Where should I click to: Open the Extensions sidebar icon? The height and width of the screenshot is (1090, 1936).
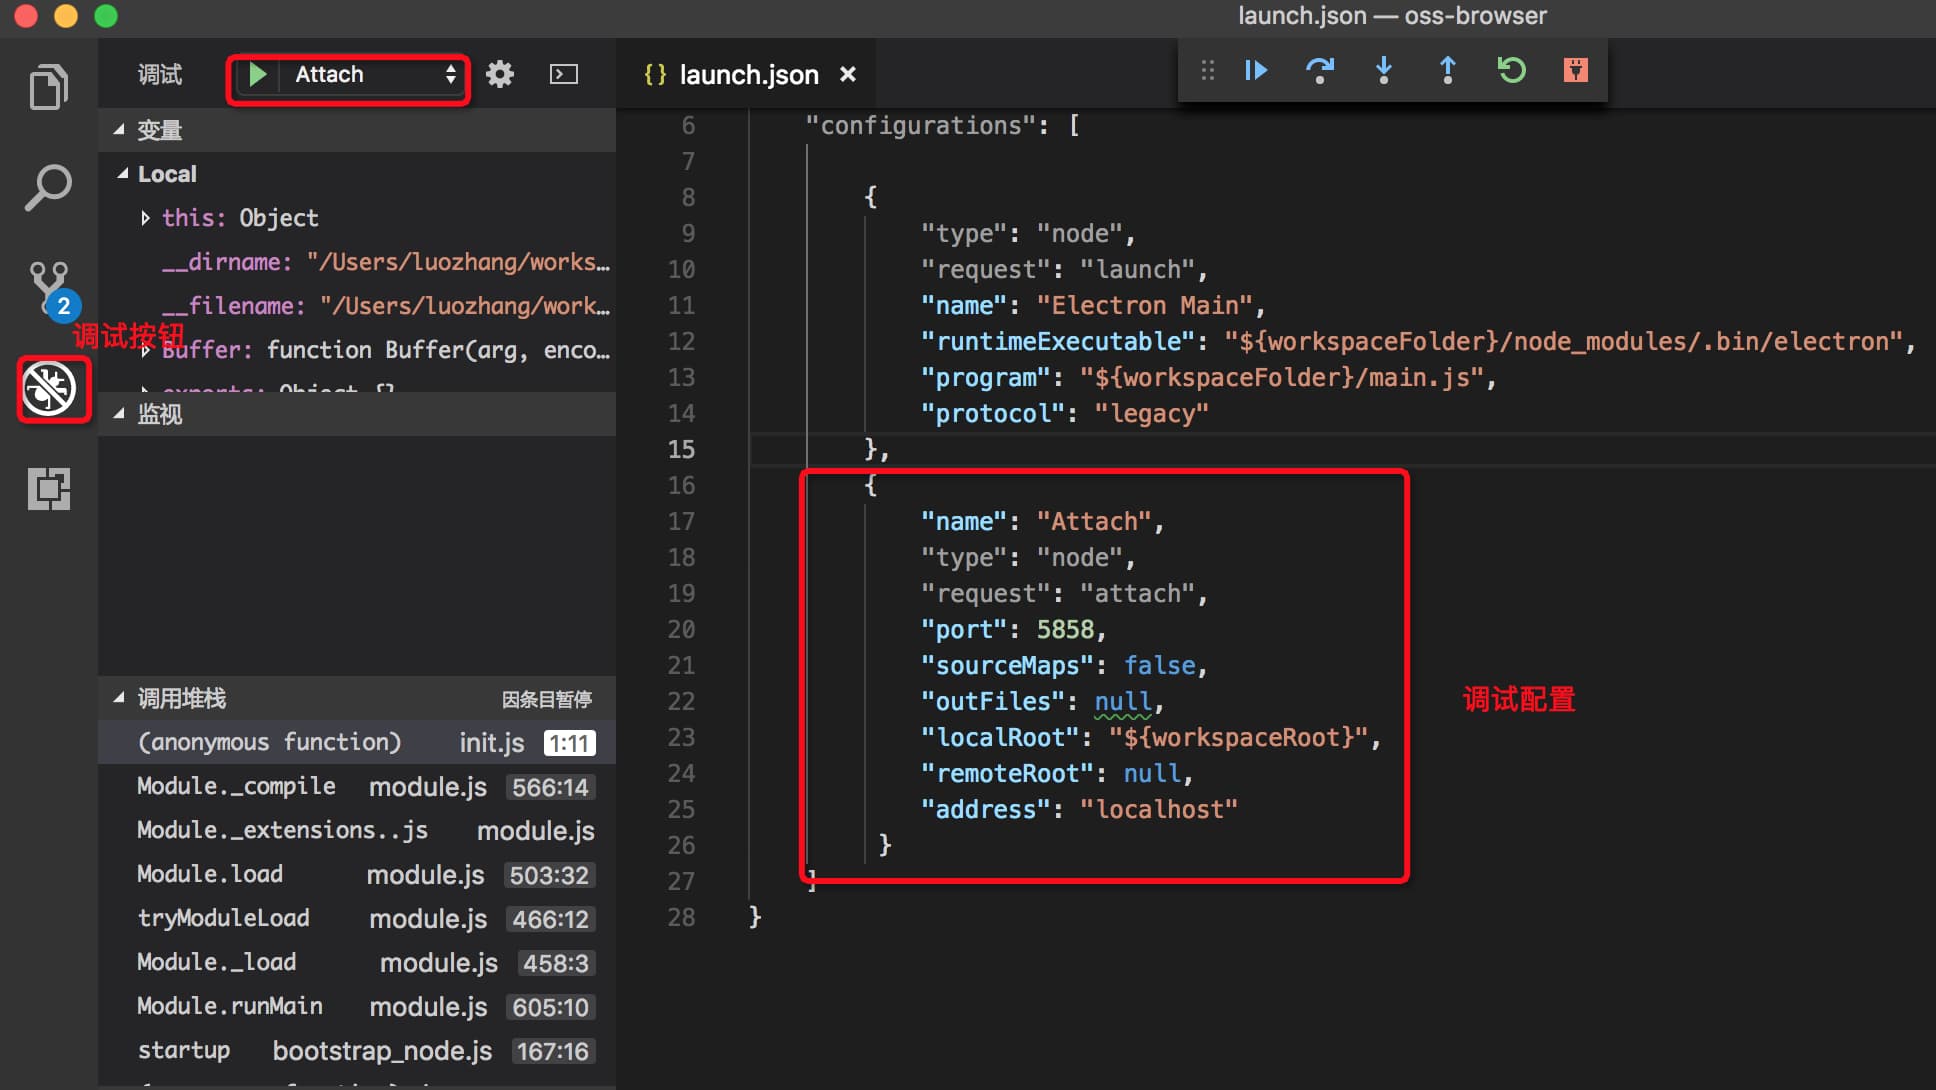click(48, 489)
